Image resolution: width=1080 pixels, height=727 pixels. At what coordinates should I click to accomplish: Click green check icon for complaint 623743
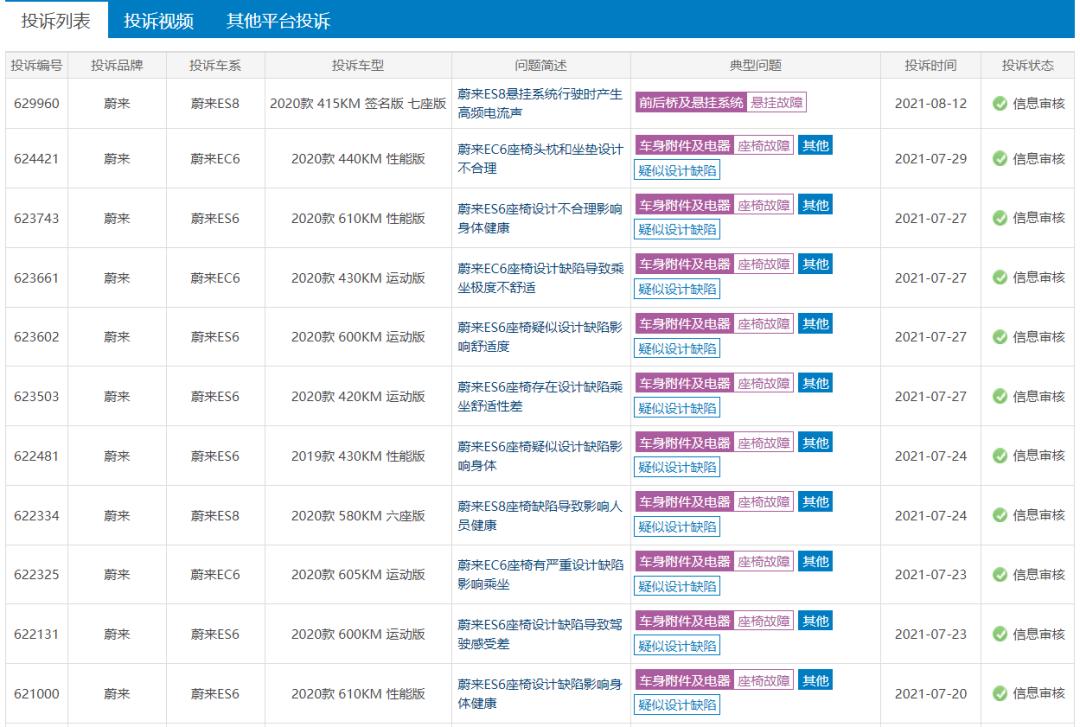pyautogui.click(x=999, y=218)
